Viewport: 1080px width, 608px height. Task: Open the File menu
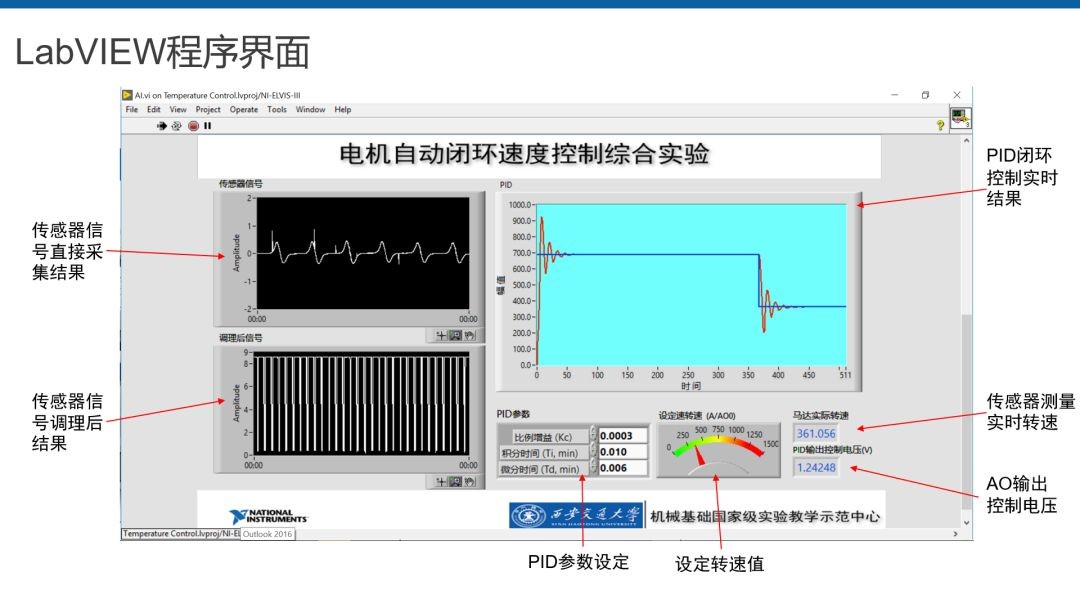(x=132, y=109)
